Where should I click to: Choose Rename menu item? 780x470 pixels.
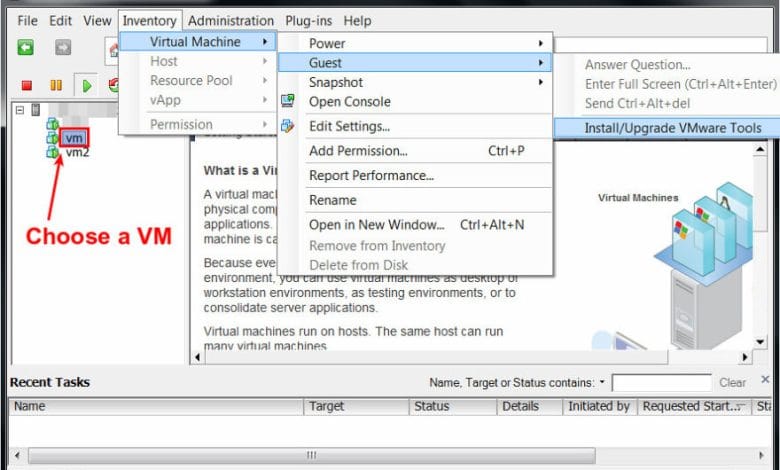(415, 200)
